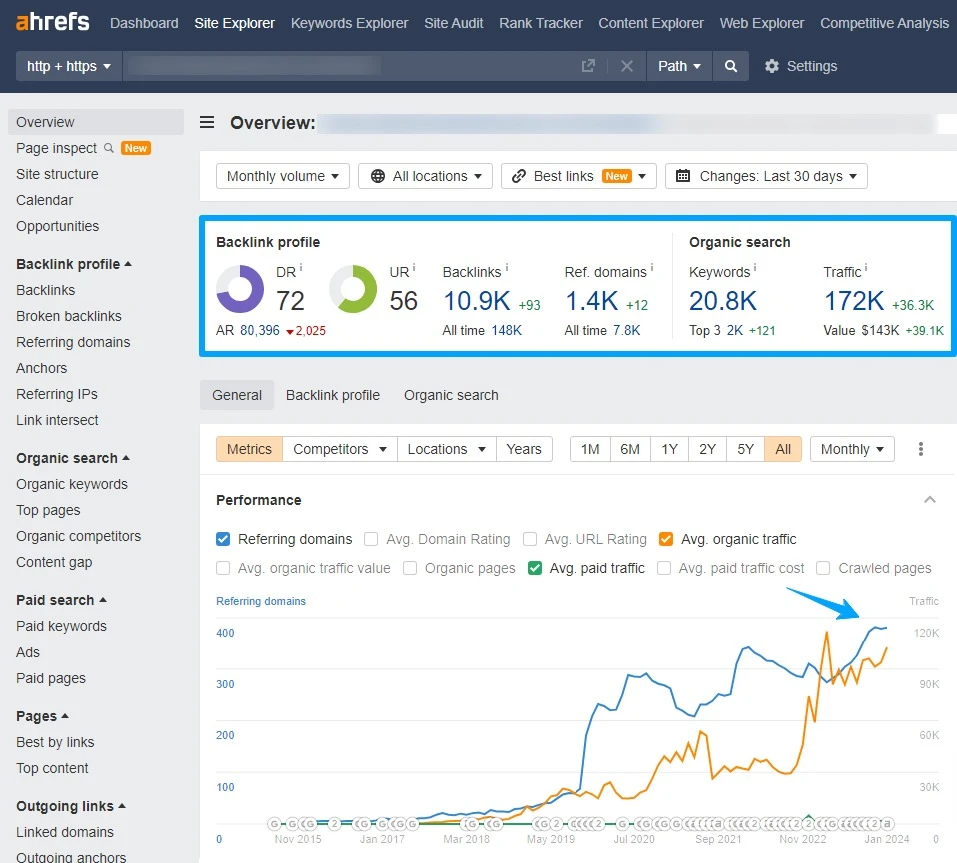Viewport: 957px width, 863px height.
Task: Click the Ahrefs logo
Action: click(52, 23)
